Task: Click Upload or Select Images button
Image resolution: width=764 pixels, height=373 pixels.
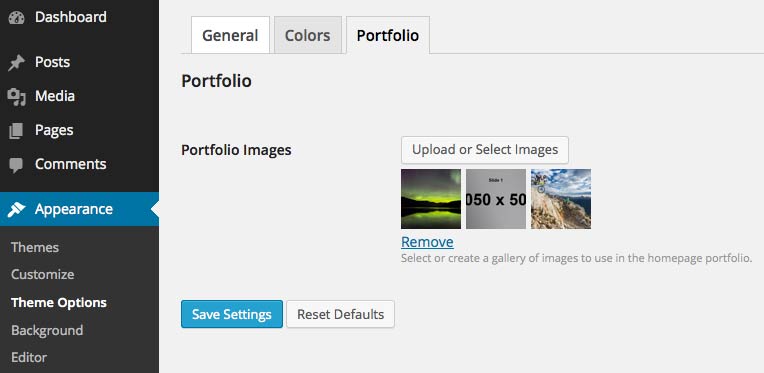Action: click(485, 149)
